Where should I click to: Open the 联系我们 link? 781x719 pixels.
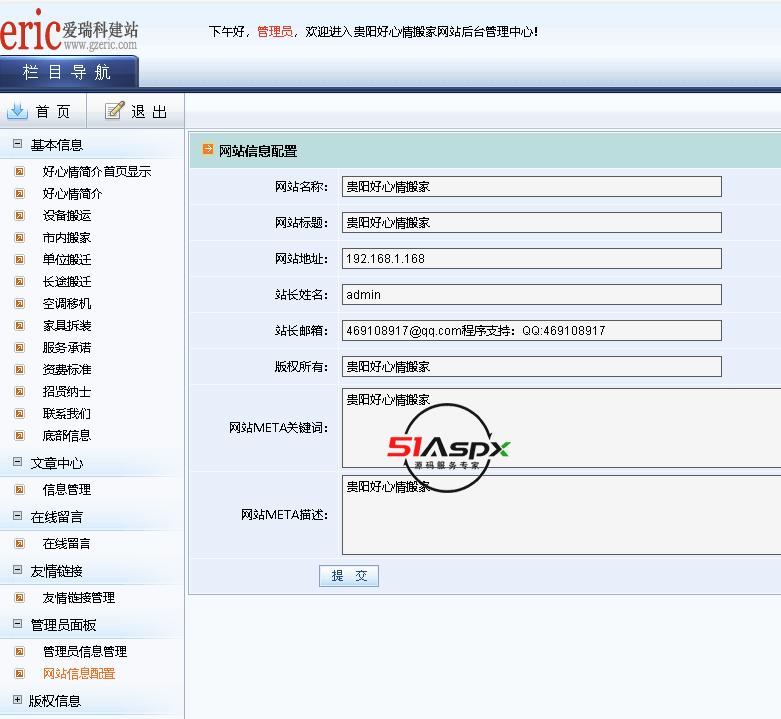pos(67,414)
